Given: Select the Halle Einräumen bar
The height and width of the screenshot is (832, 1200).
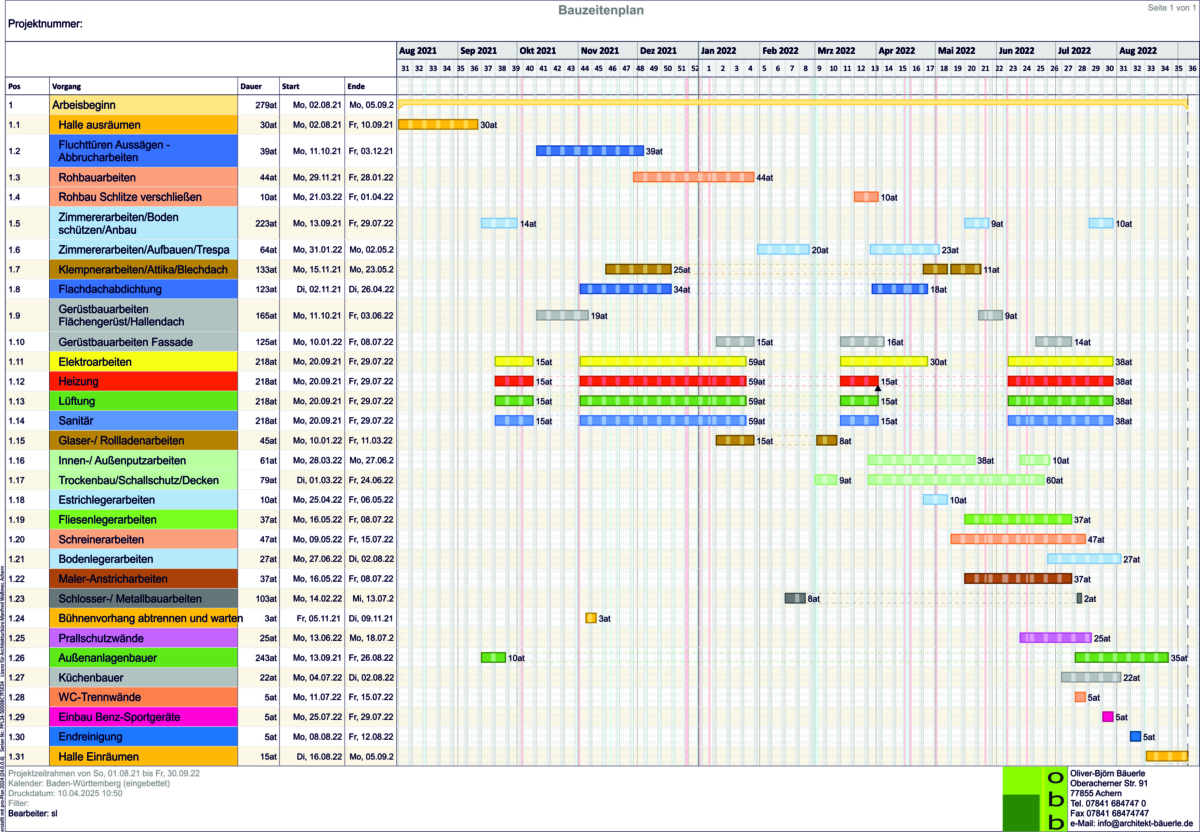Looking at the screenshot, I should click(1167, 756).
